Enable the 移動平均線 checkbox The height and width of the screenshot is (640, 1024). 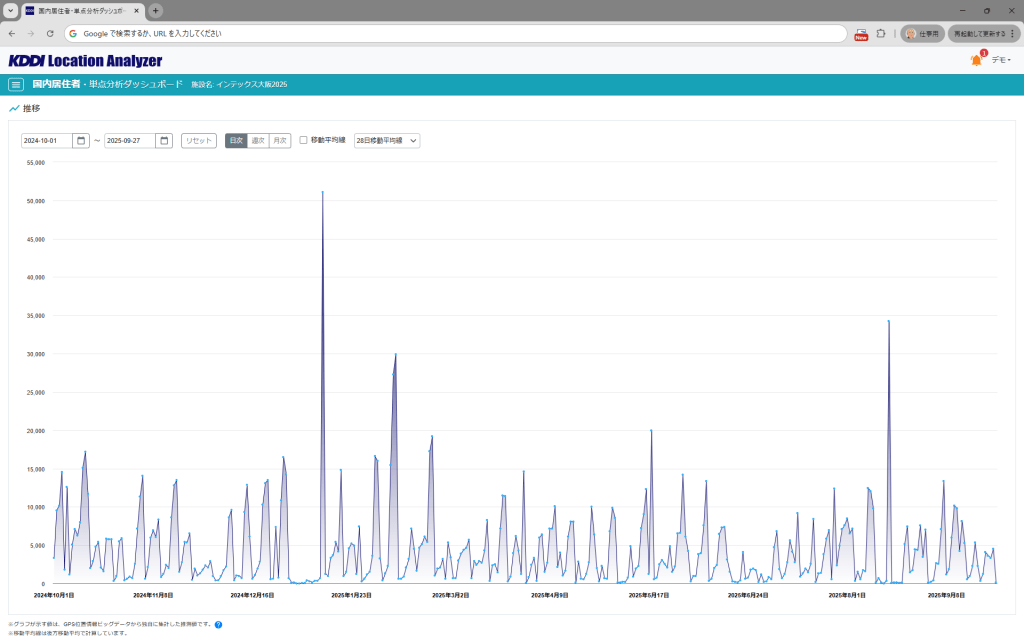(x=304, y=141)
